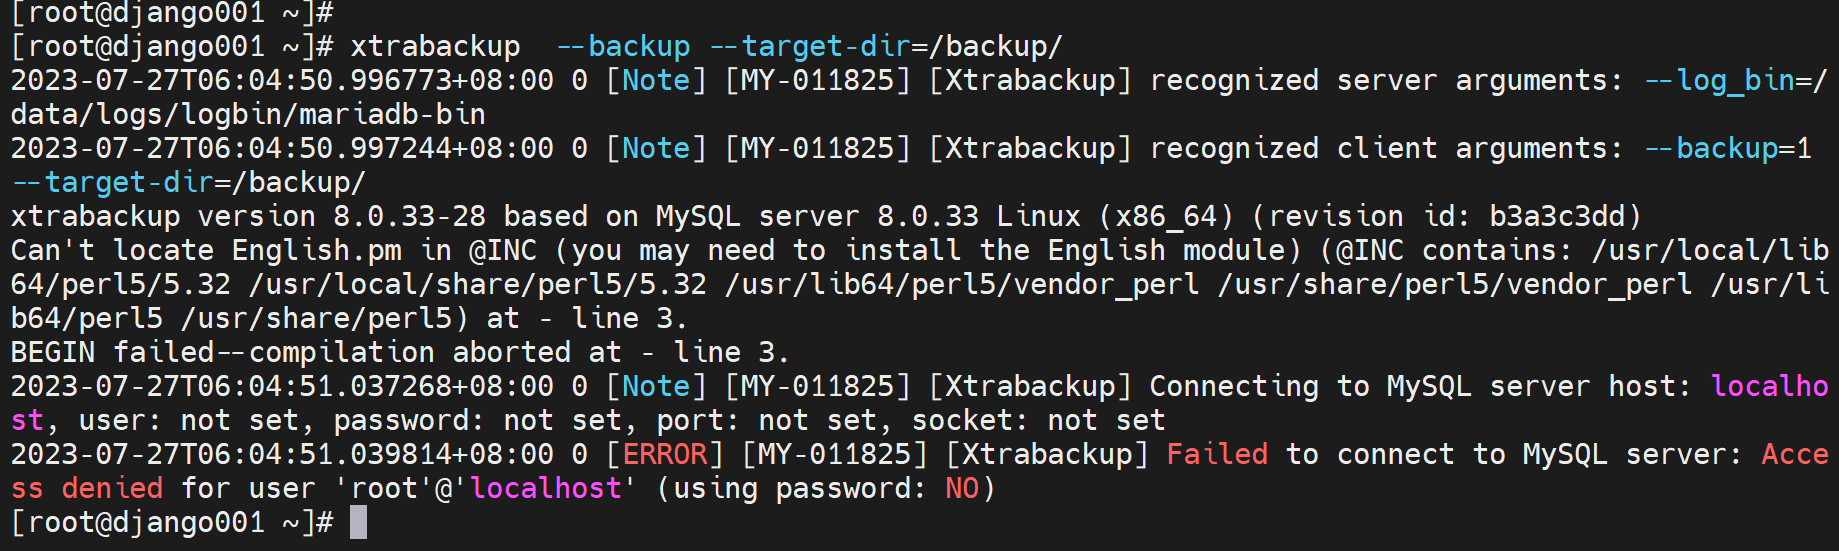Click the red NO after using password

tap(961, 488)
